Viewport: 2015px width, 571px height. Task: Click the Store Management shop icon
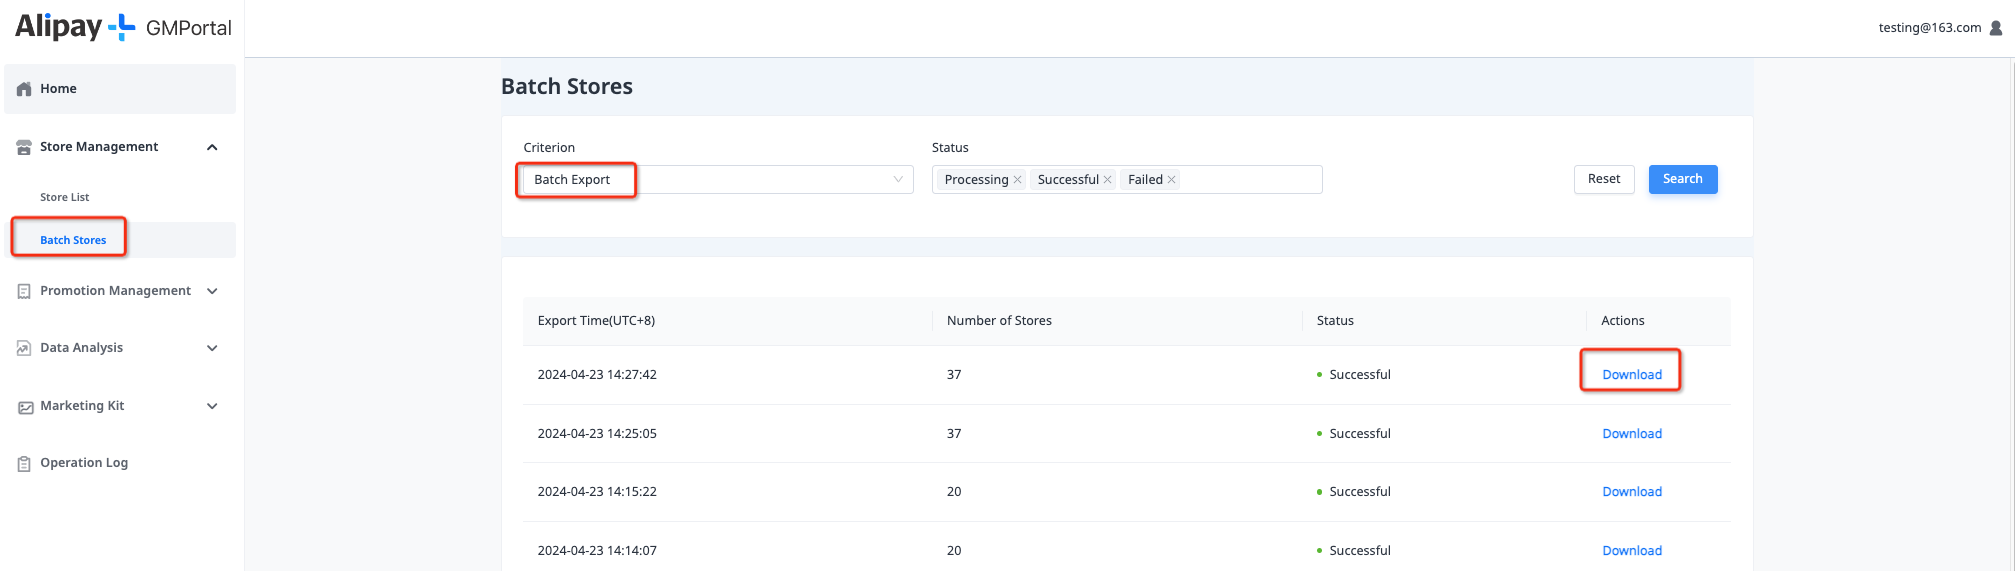pyautogui.click(x=24, y=147)
